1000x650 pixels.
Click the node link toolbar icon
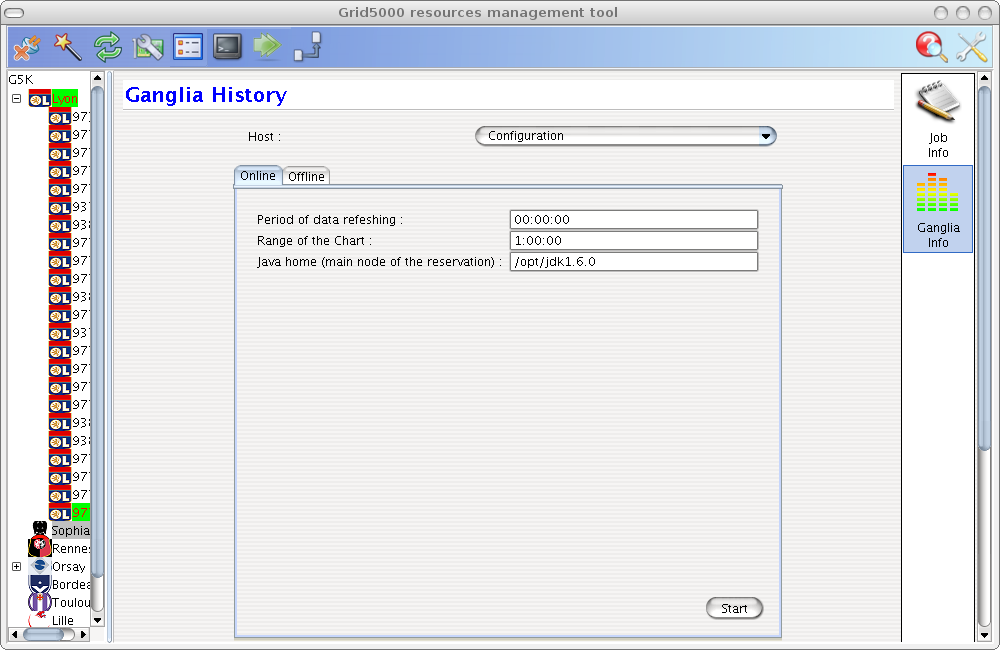[x=308, y=47]
